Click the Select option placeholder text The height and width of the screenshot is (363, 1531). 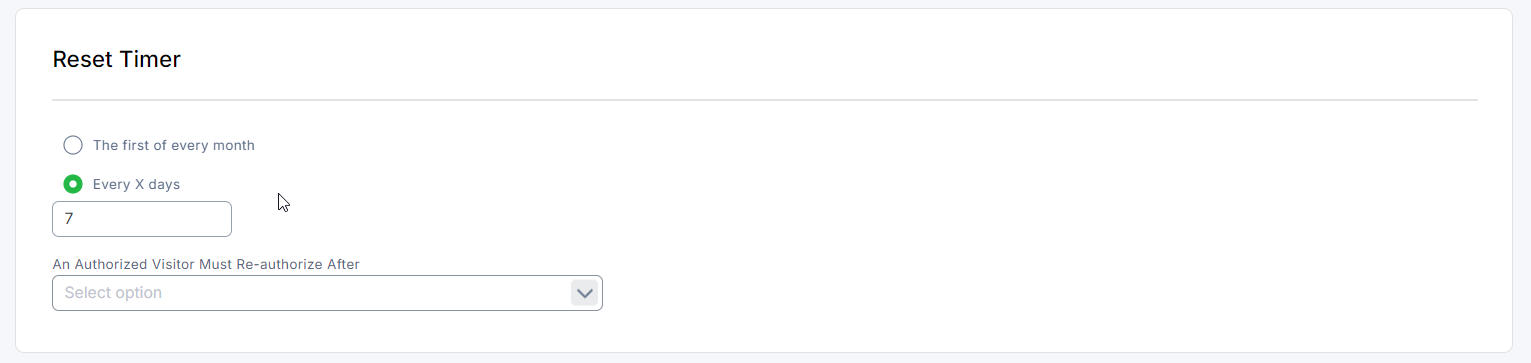click(x=113, y=293)
